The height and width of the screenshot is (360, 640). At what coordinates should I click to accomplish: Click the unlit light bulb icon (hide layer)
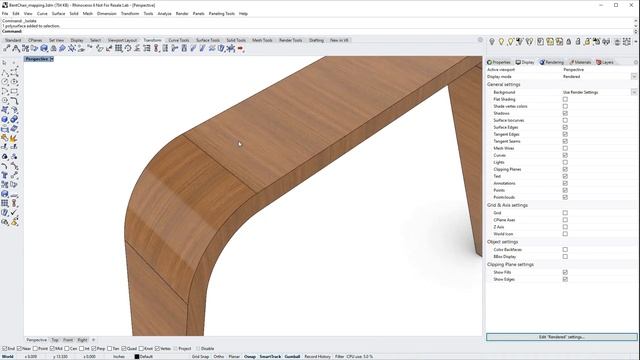[x=492, y=41]
